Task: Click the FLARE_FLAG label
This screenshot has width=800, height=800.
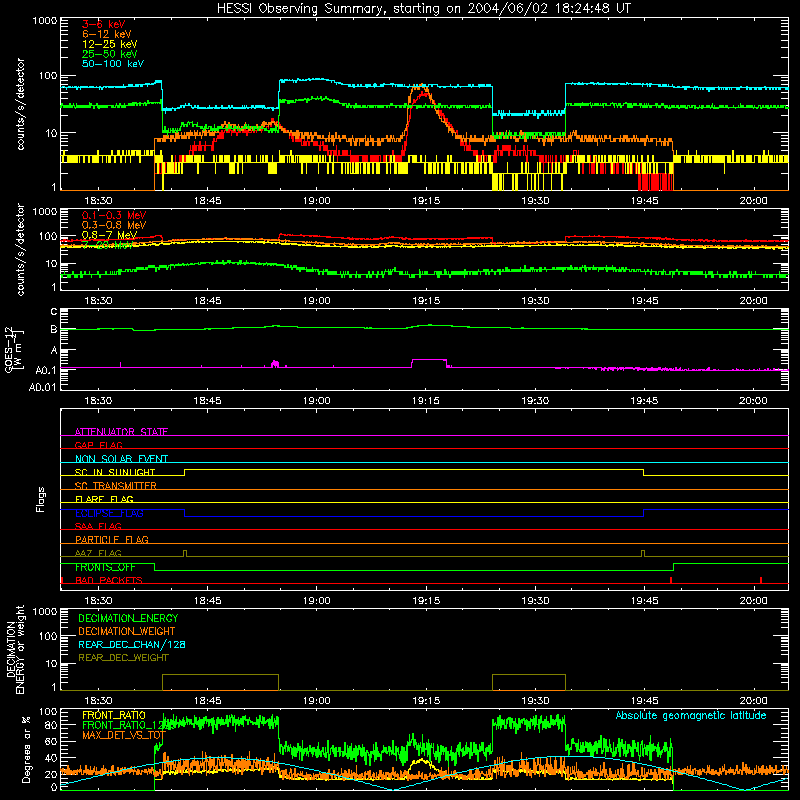Action: pos(104,499)
